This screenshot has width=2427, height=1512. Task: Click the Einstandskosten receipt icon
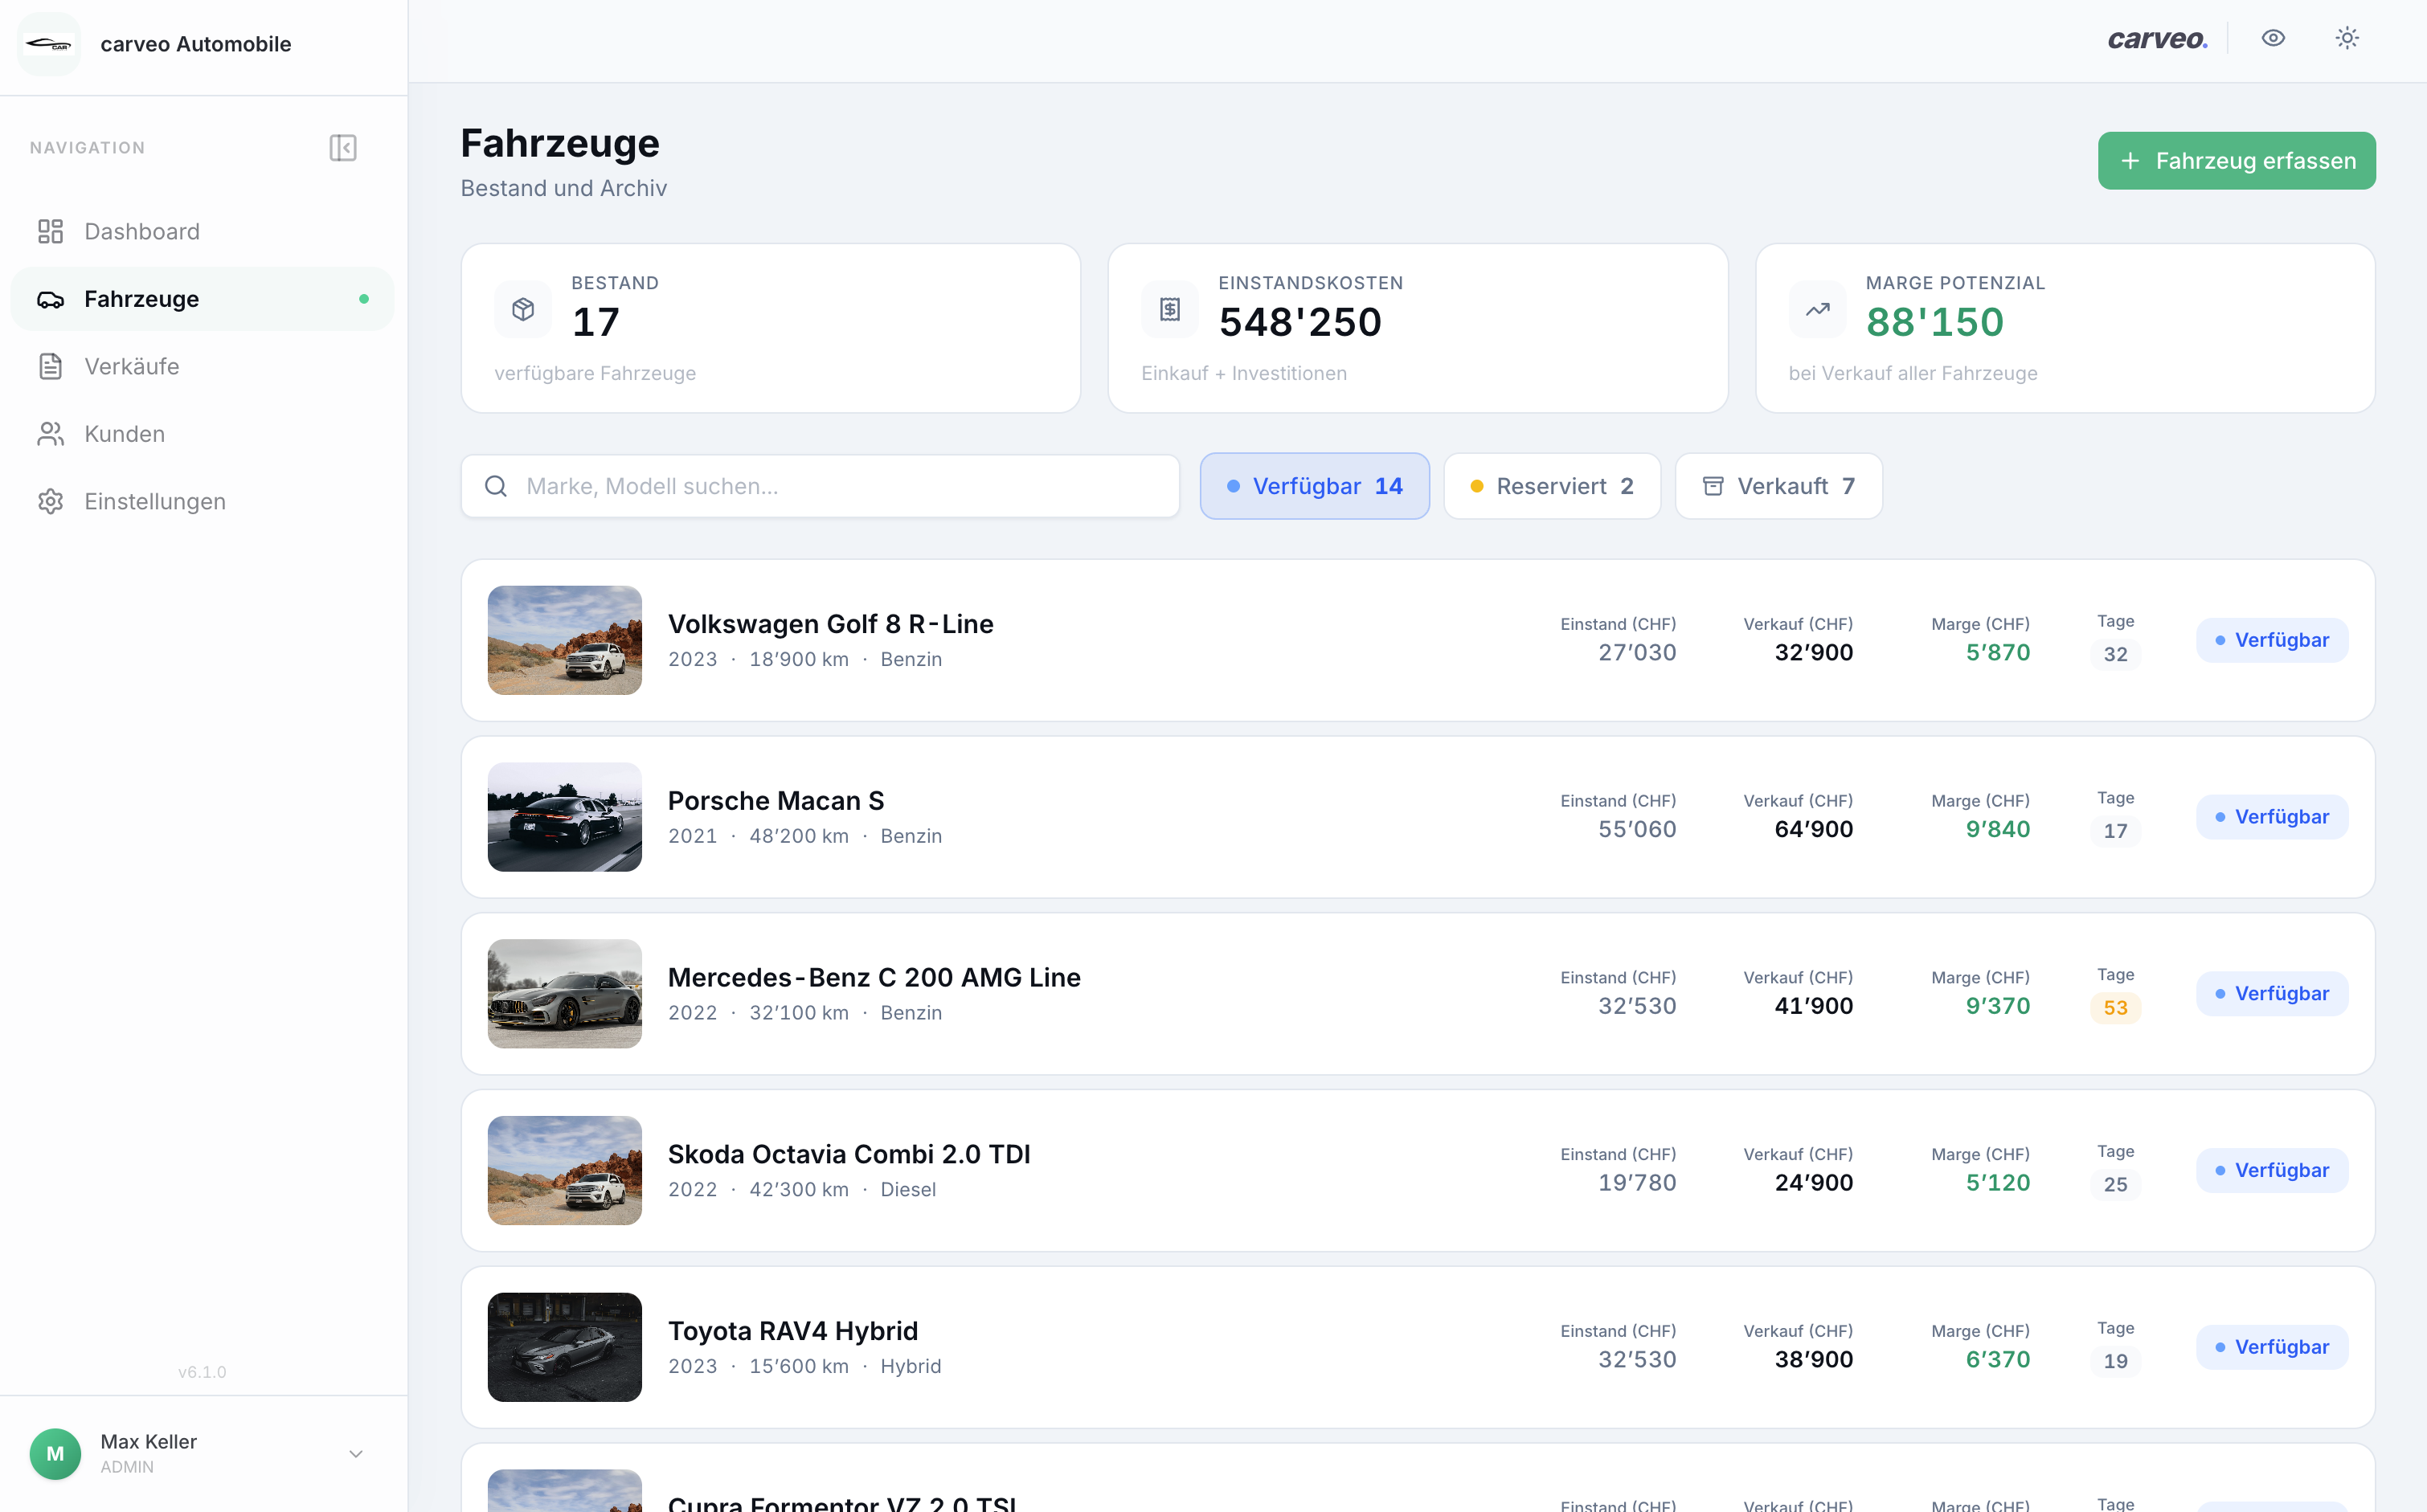tap(1170, 309)
